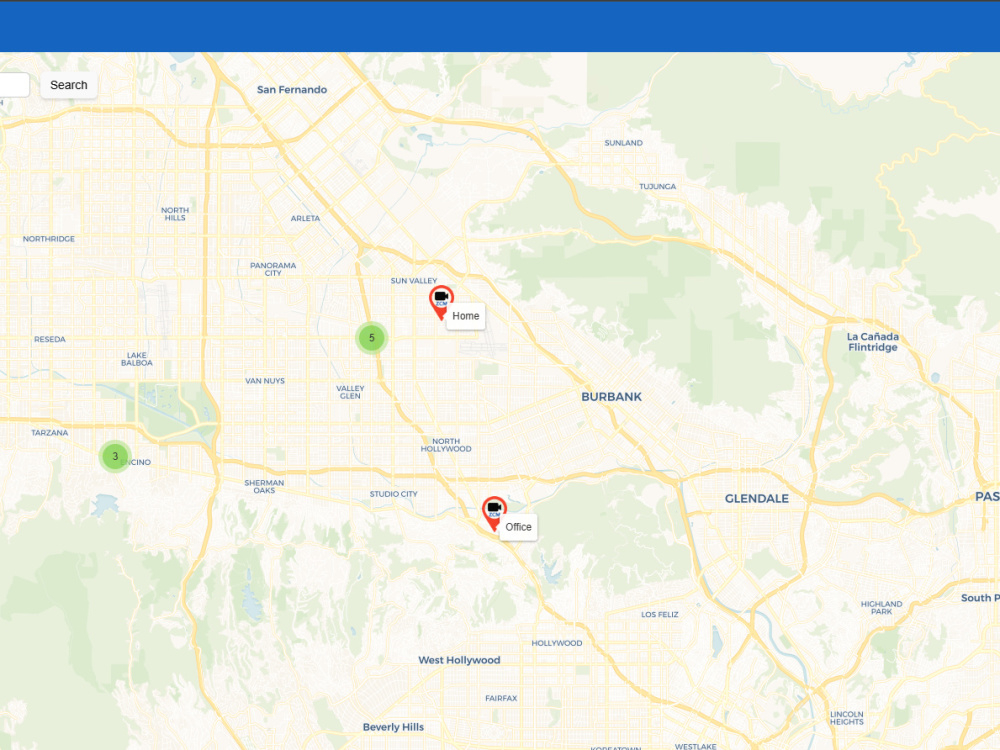Open the Home marker label

pyautogui.click(x=466, y=316)
